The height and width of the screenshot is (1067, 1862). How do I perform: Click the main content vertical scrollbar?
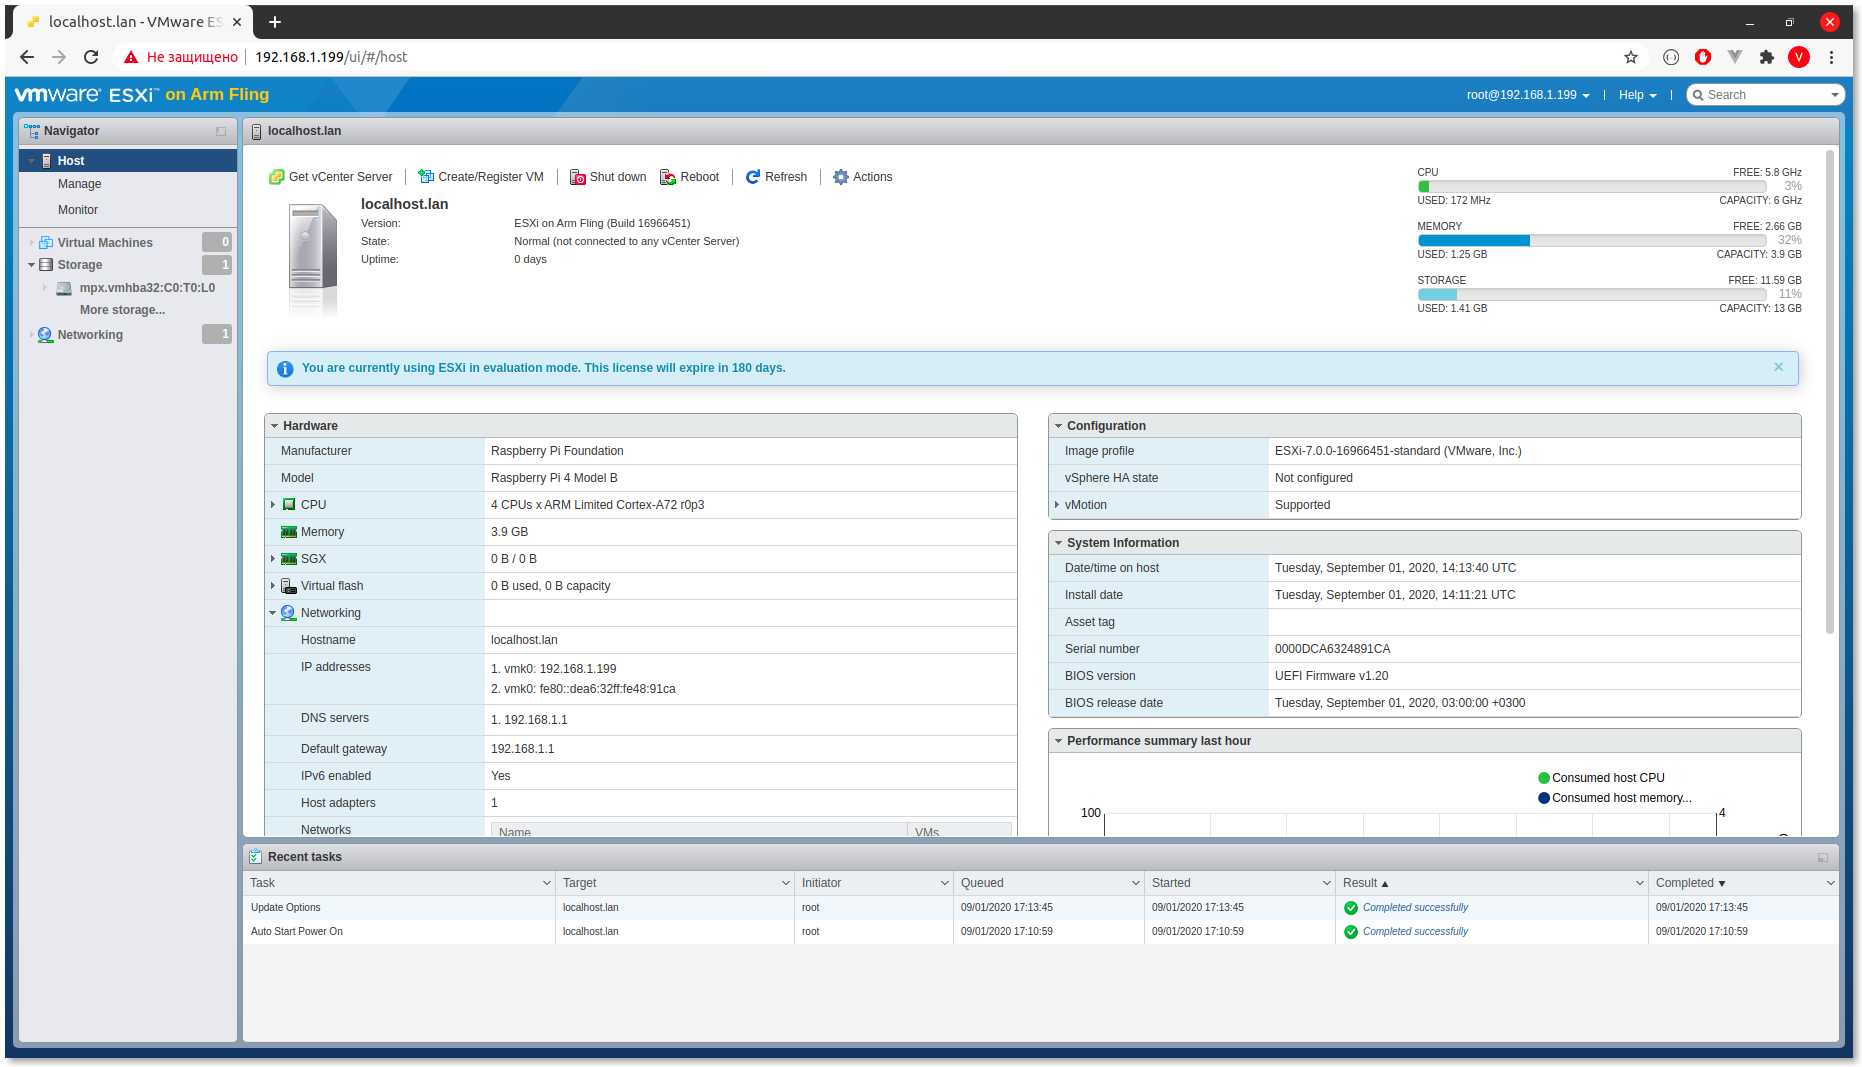(1830, 392)
